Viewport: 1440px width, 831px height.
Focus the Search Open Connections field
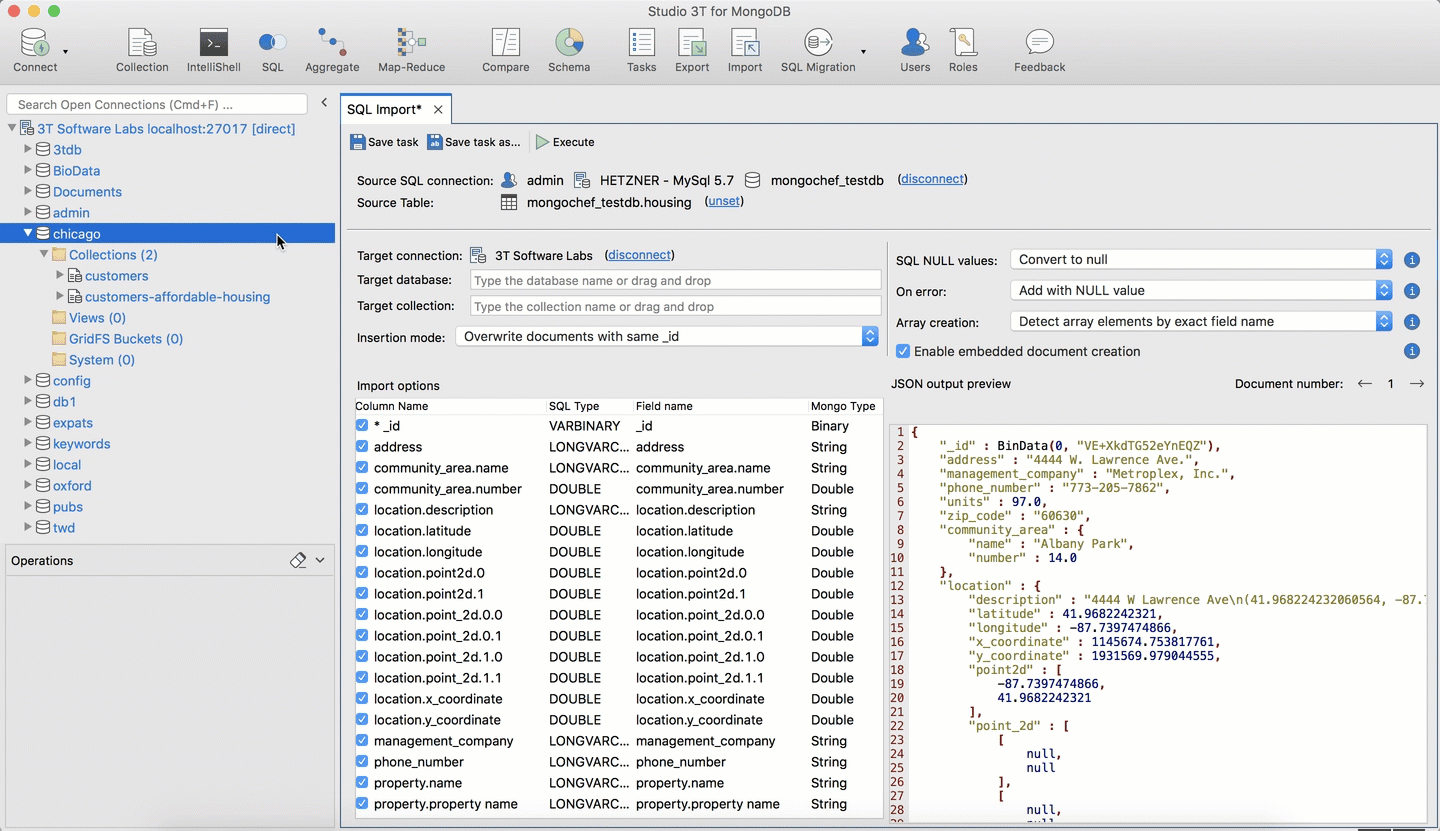click(x=157, y=104)
